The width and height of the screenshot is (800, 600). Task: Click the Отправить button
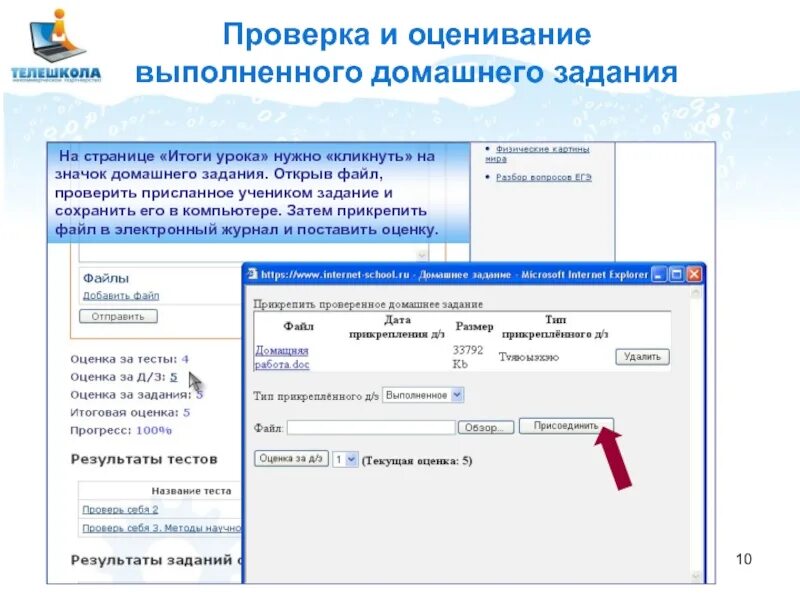pyautogui.click(x=118, y=316)
